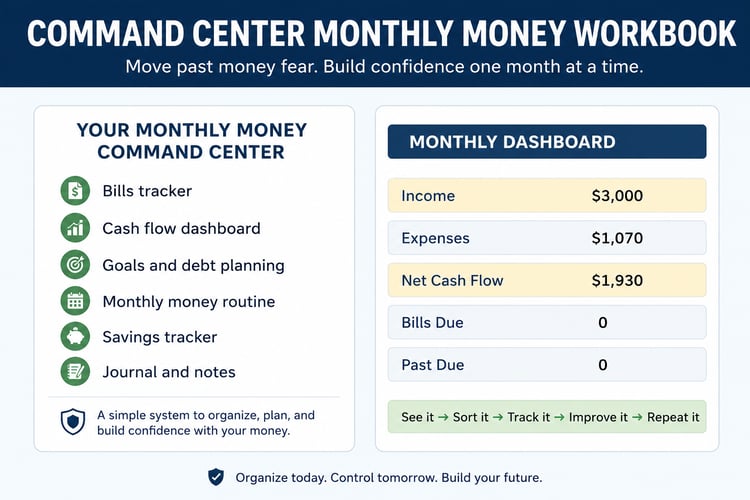
Task: Click the Command Center Monthly Money Workbook title
Action: pos(381,33)
